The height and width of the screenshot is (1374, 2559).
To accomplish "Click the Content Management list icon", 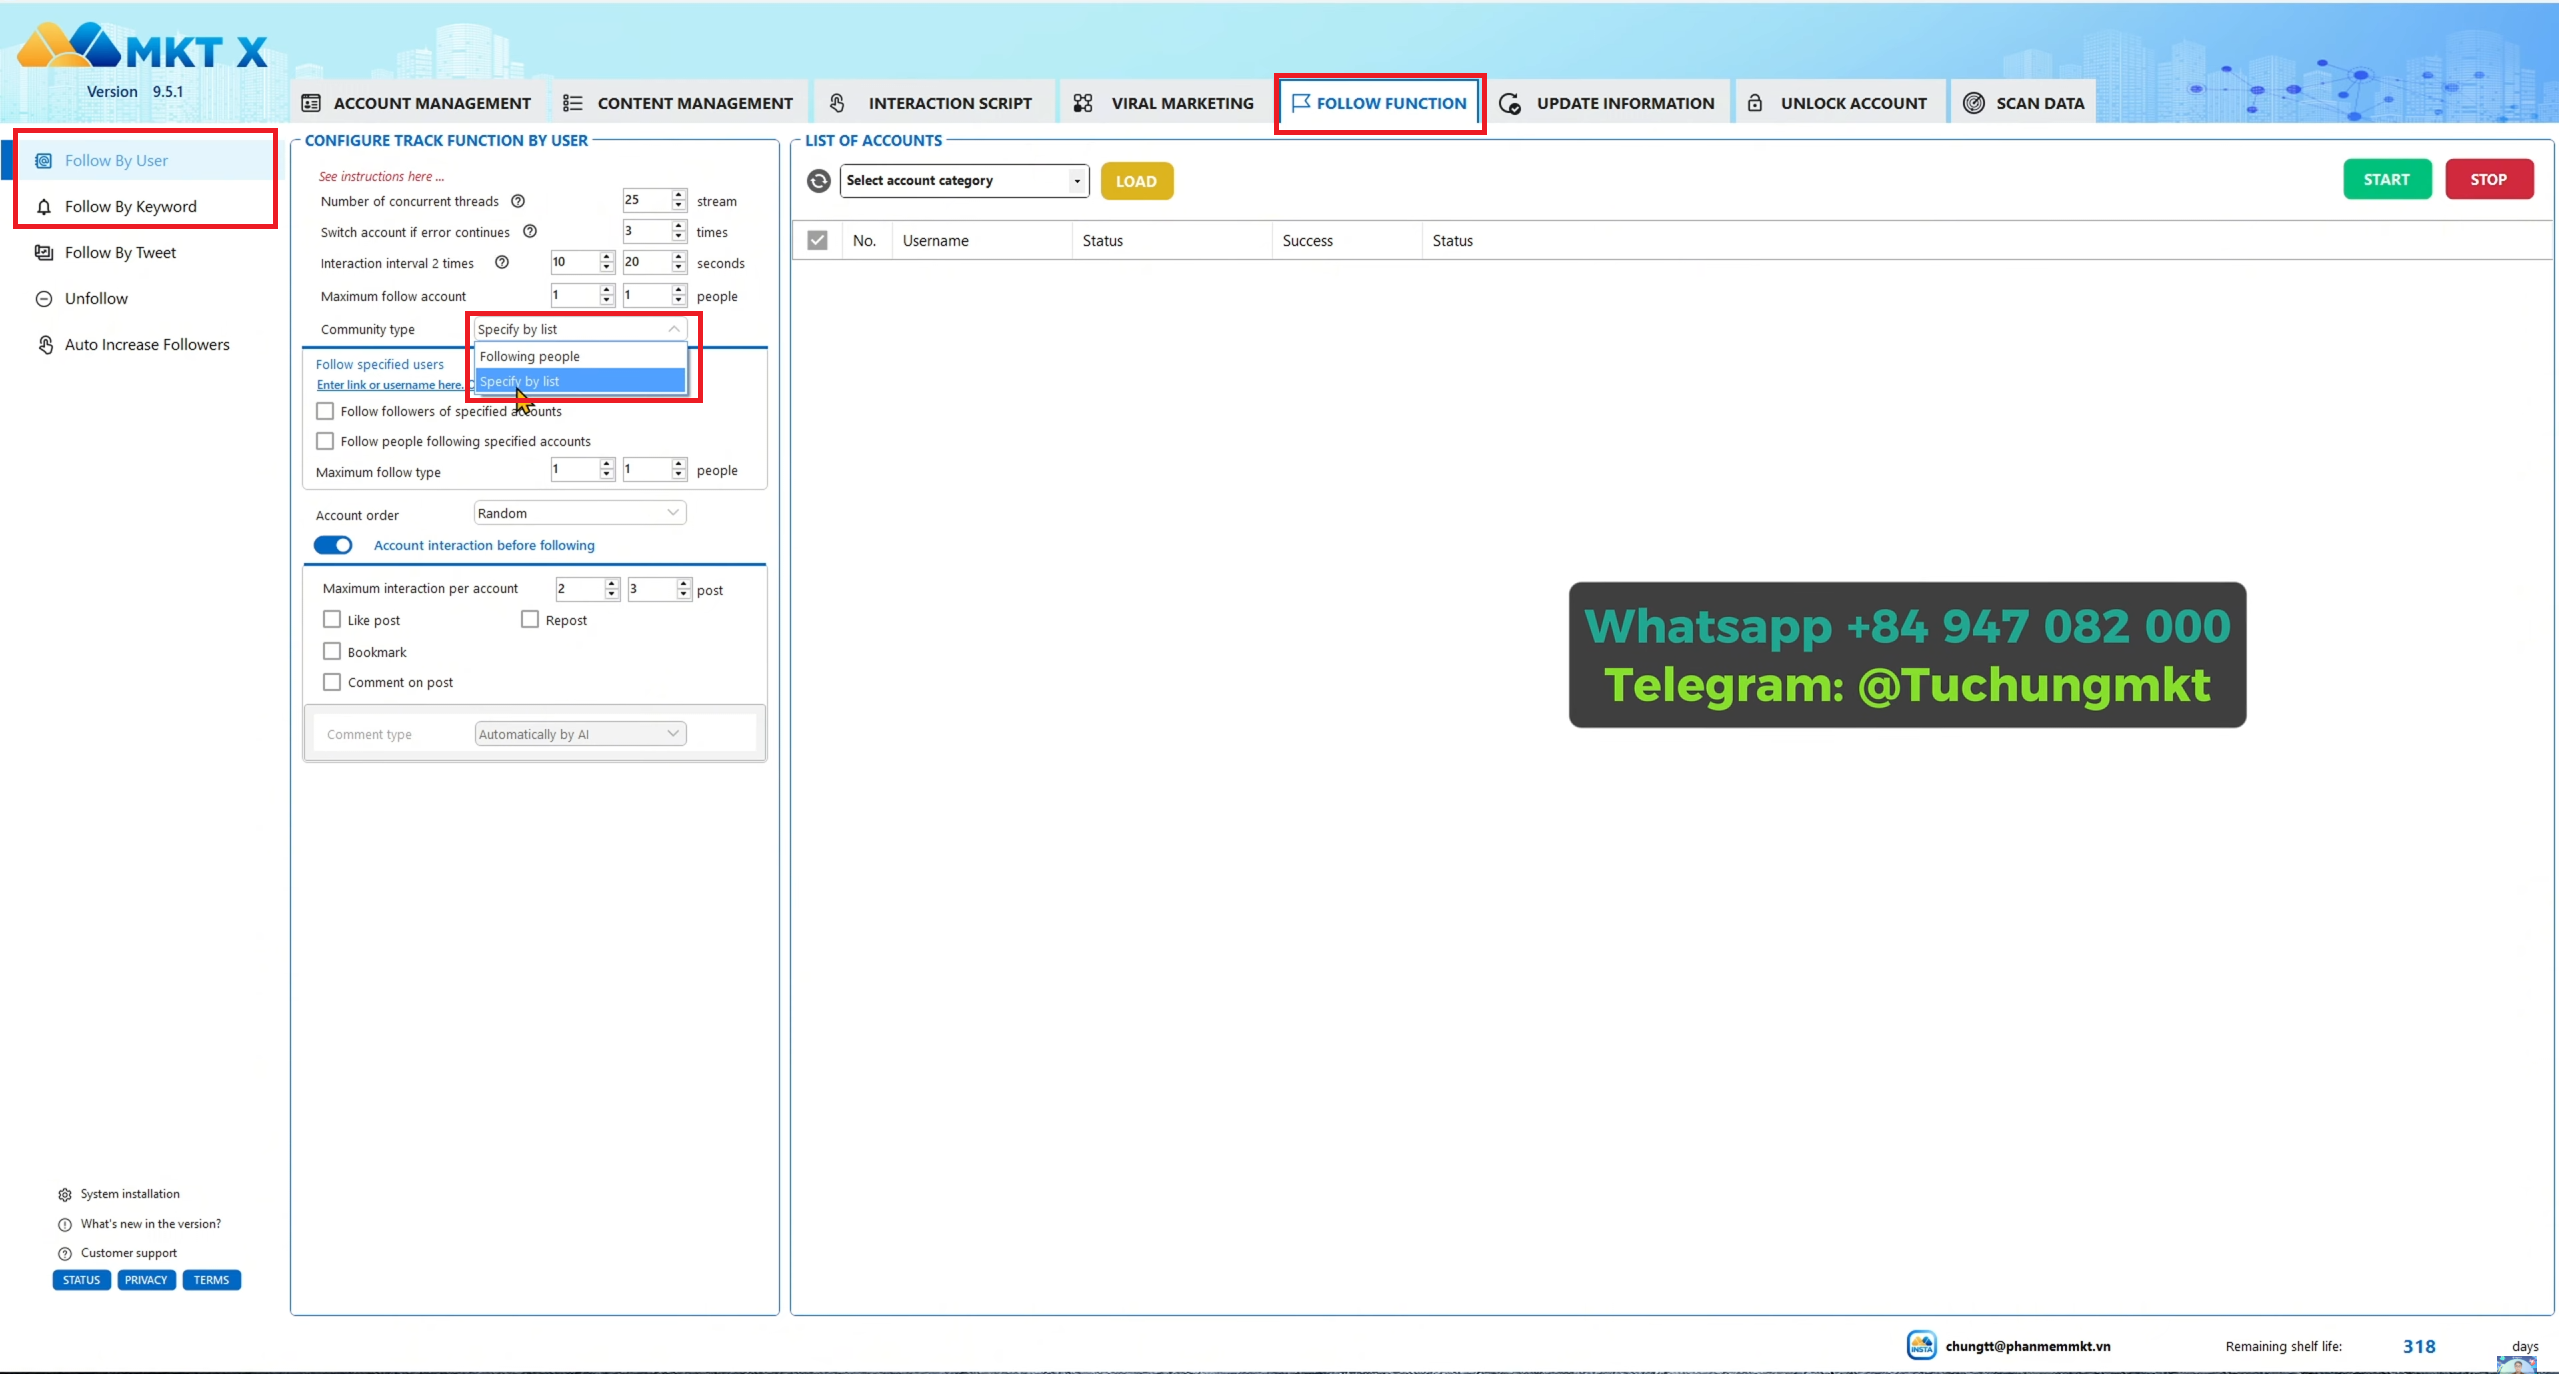I will [572, 103].
